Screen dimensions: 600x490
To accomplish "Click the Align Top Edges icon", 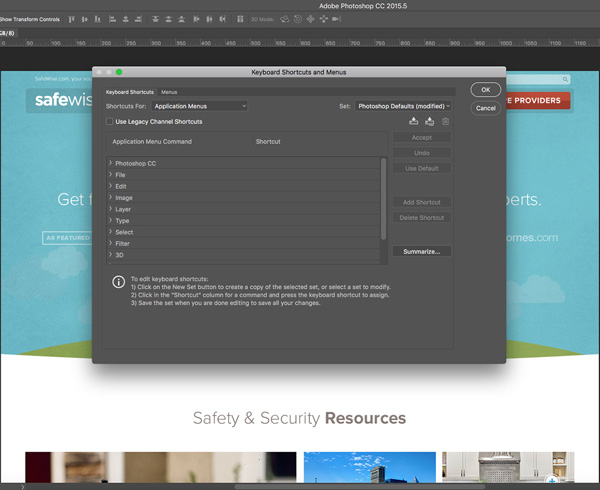I will pyautogui.click(x=71, y=19).
